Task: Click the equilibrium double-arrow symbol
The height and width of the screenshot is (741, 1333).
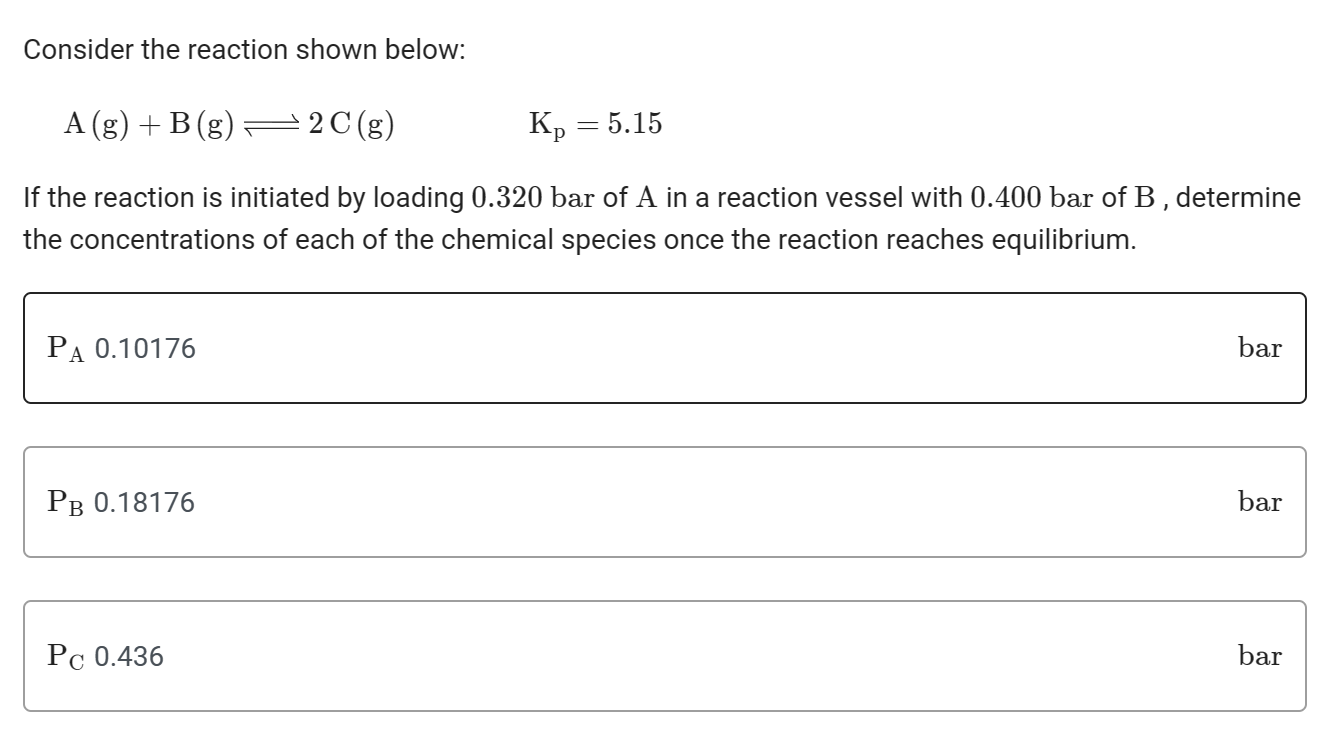Action: coord(270,125)
